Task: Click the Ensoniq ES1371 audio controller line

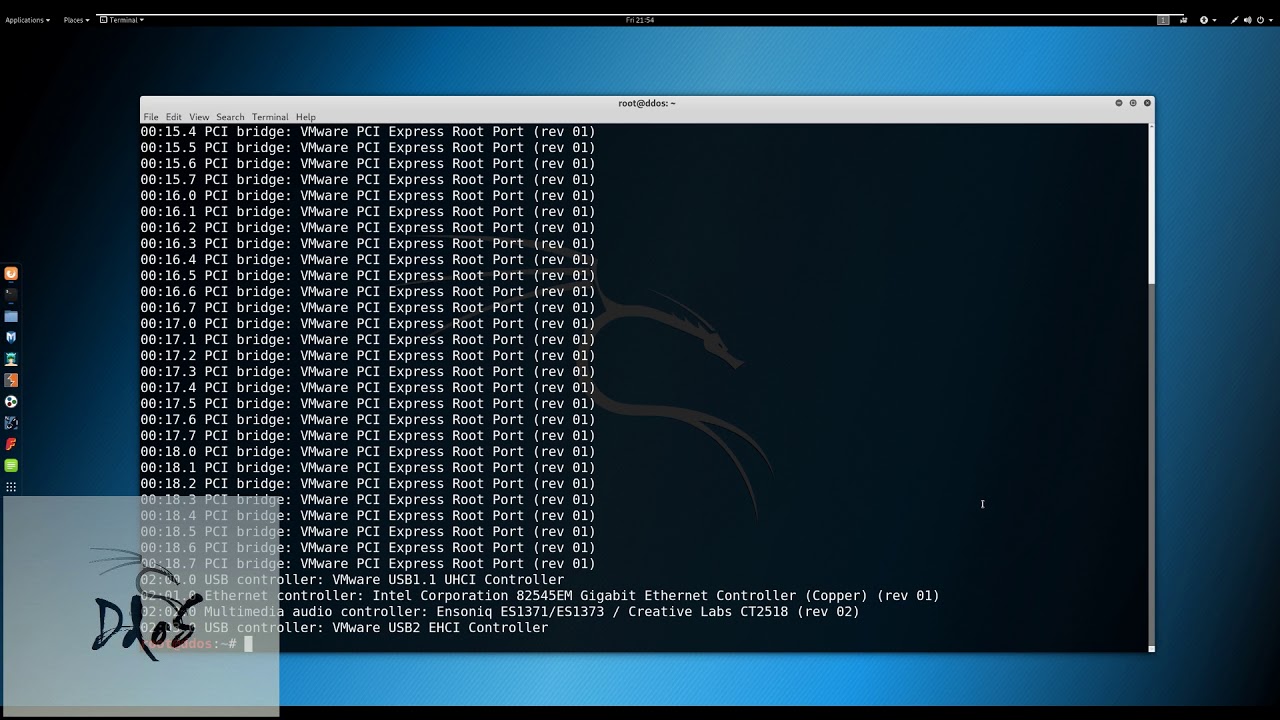Action: click(500, 612)
